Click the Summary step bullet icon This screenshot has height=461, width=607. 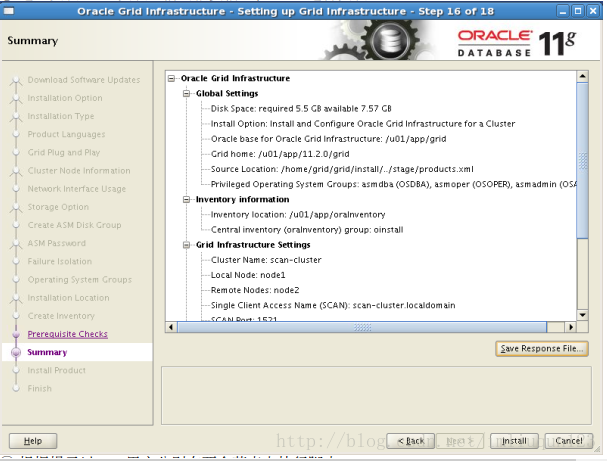click(16, 352)
